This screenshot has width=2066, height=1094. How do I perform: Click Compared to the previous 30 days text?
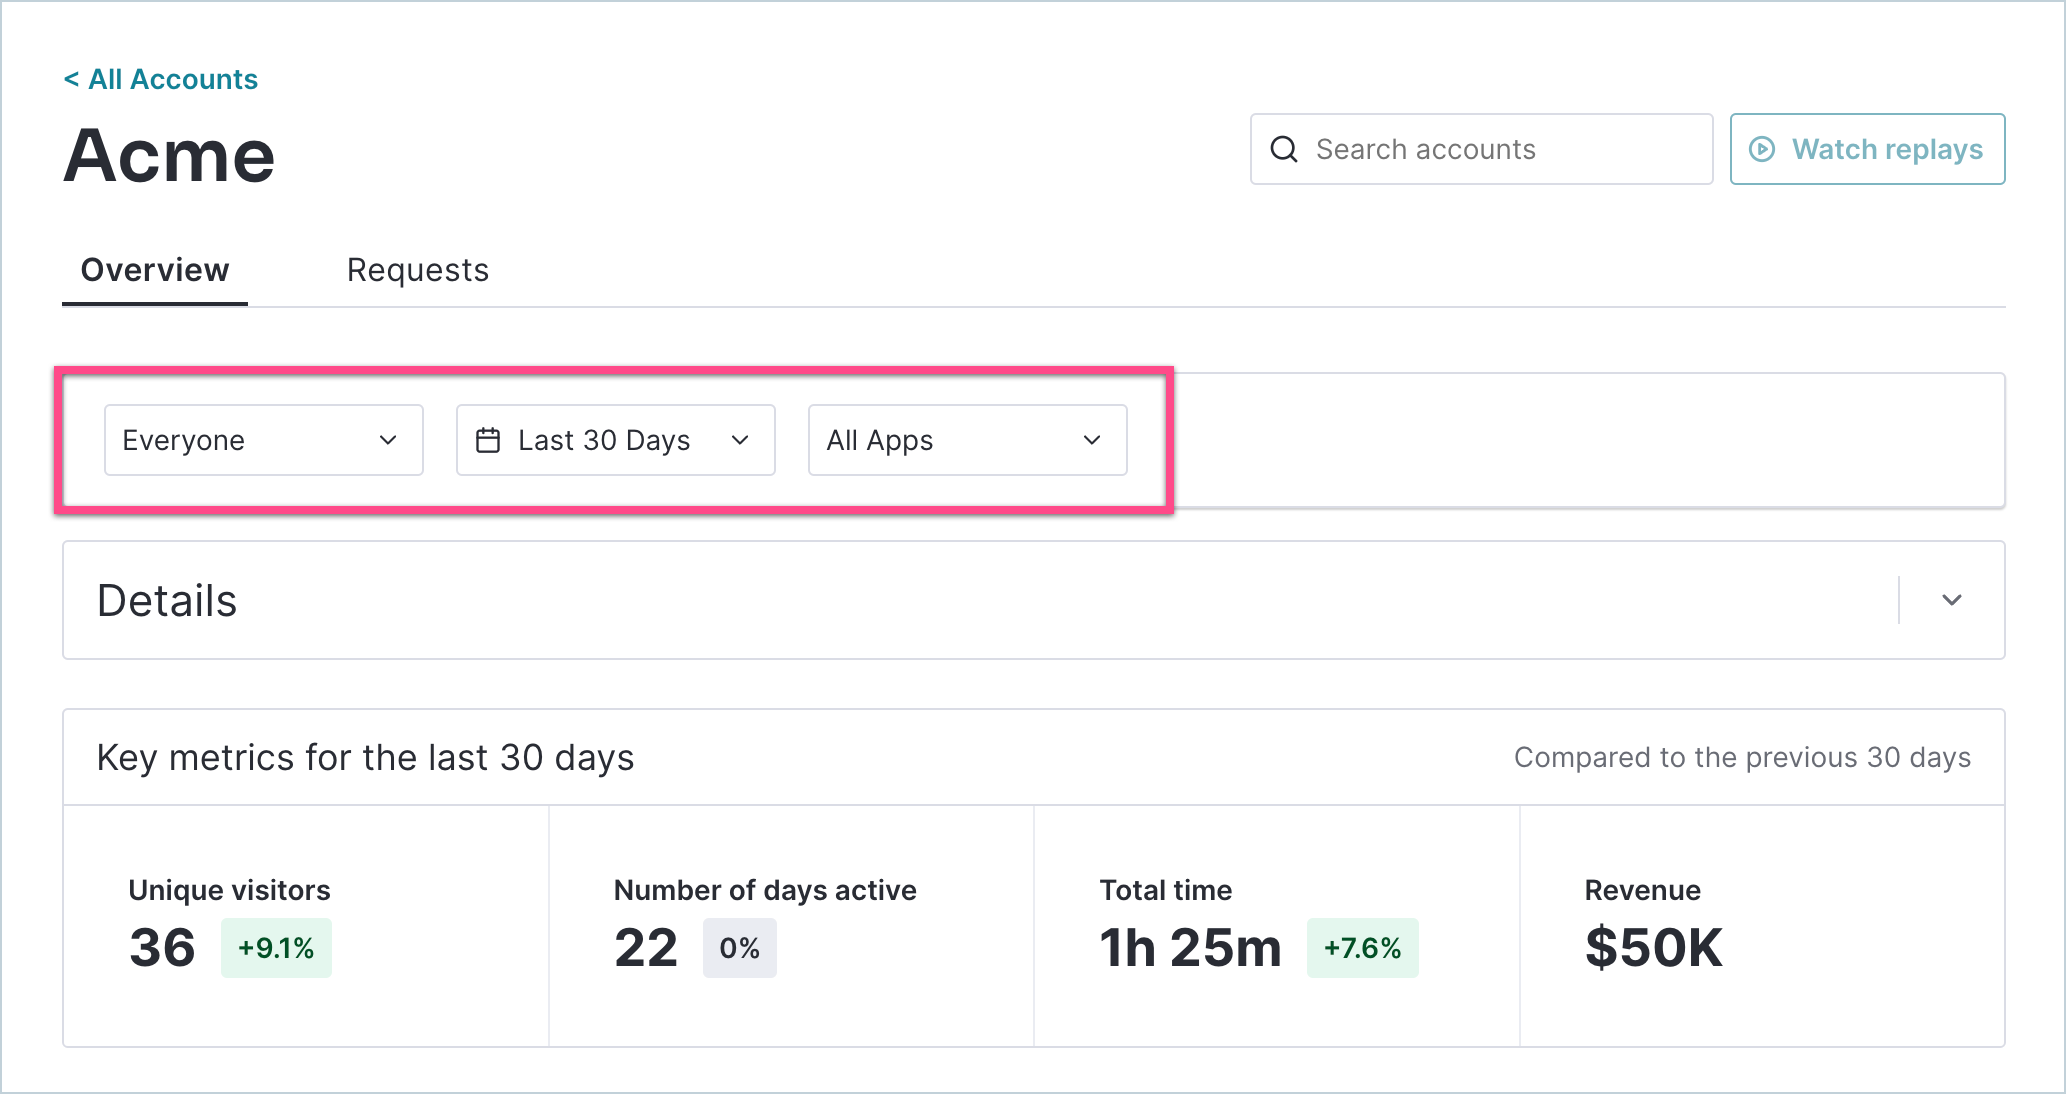pyautogui.click(x=1742, y=758)
